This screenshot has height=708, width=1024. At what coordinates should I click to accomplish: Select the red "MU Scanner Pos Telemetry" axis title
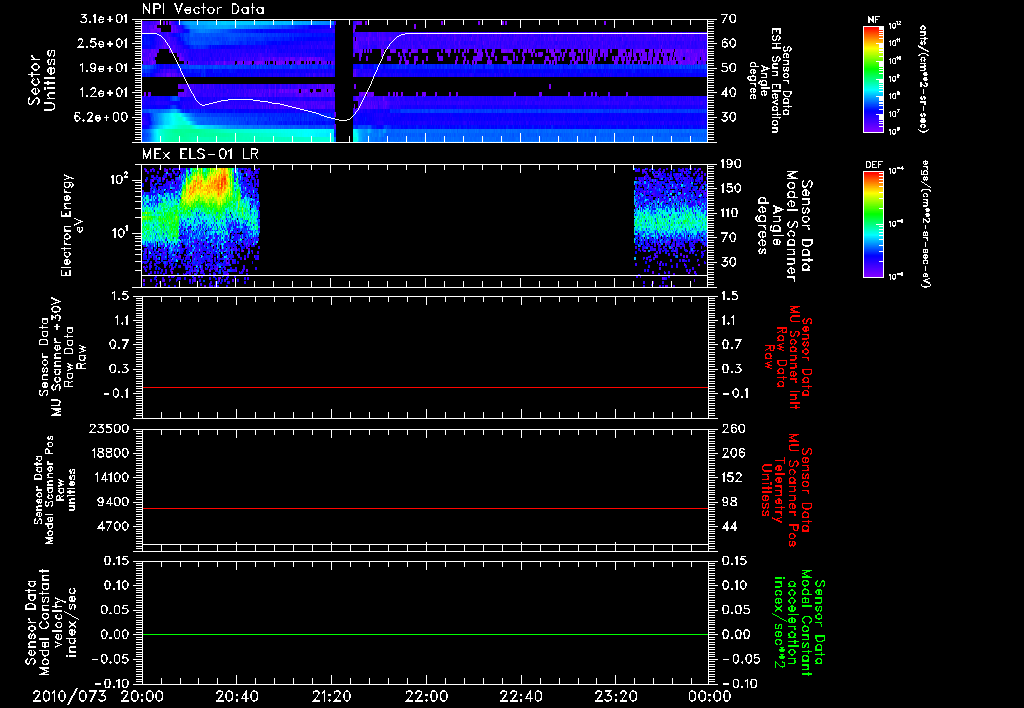click(786, 490)
